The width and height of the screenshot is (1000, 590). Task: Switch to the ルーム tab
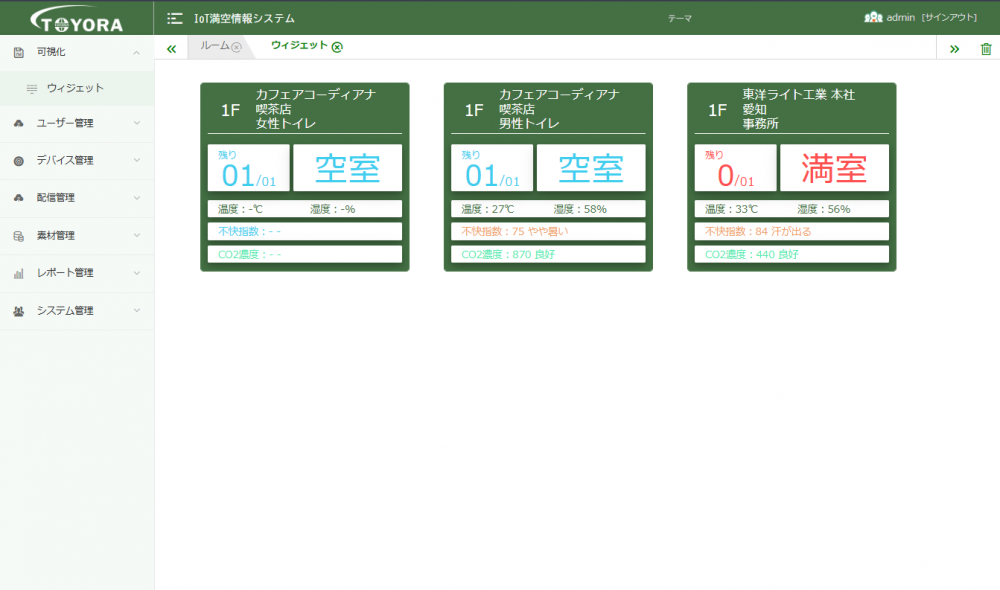click(215, 46)
